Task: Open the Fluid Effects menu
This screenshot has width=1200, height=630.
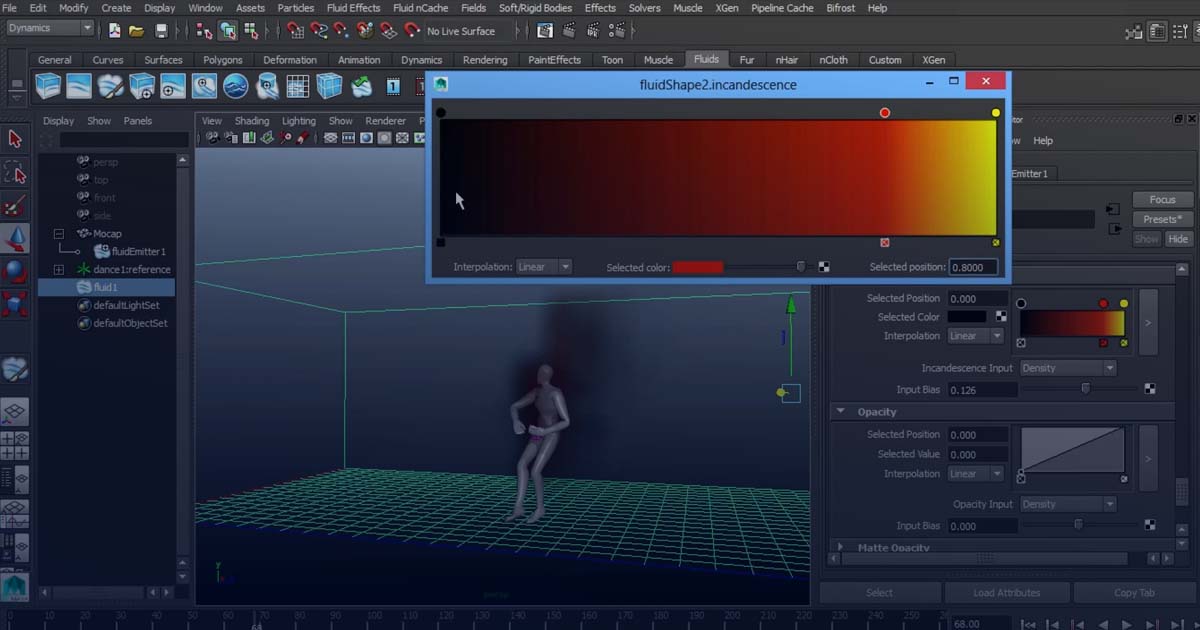Action: coord(353,8)
